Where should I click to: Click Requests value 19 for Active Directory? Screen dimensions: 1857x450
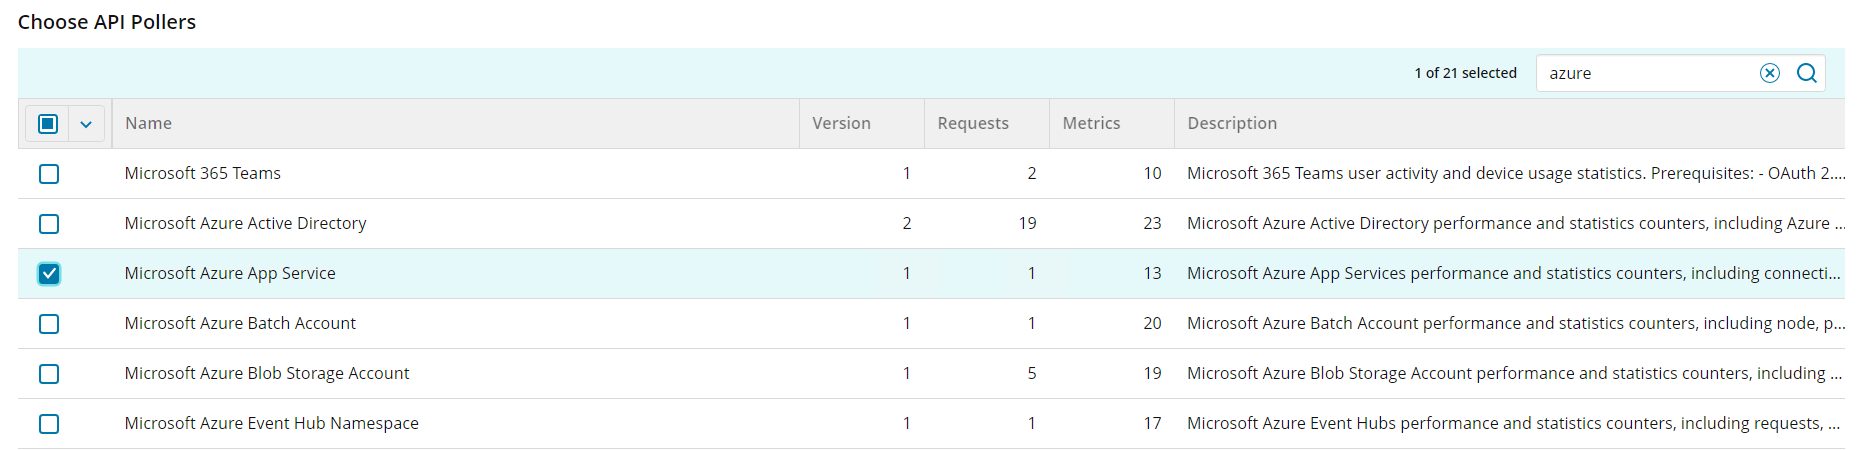pyautogui.click(x=1027, y=223)
